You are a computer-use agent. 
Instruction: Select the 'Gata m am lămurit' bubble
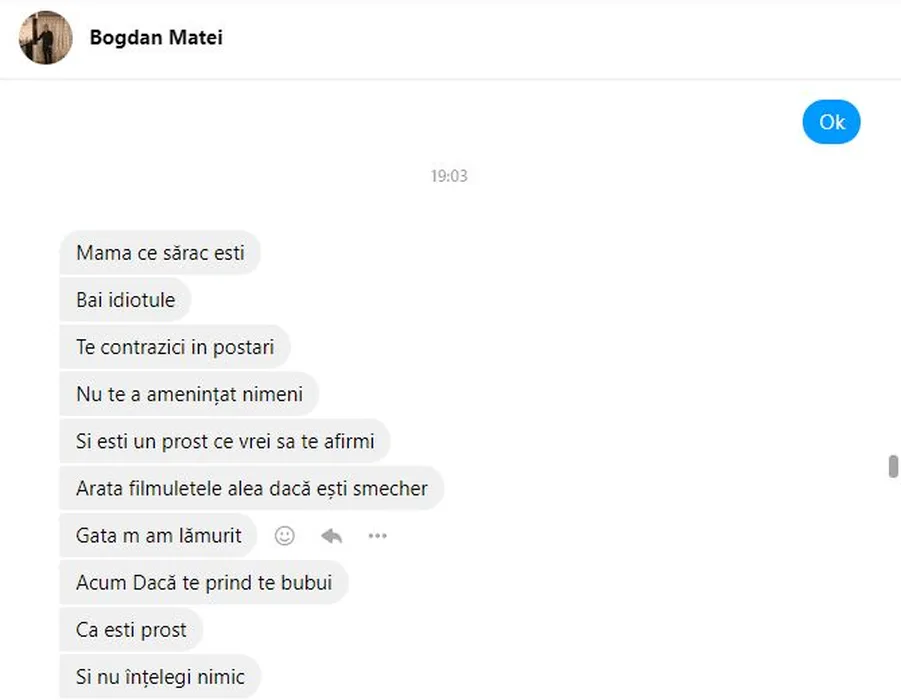[159, 536]
